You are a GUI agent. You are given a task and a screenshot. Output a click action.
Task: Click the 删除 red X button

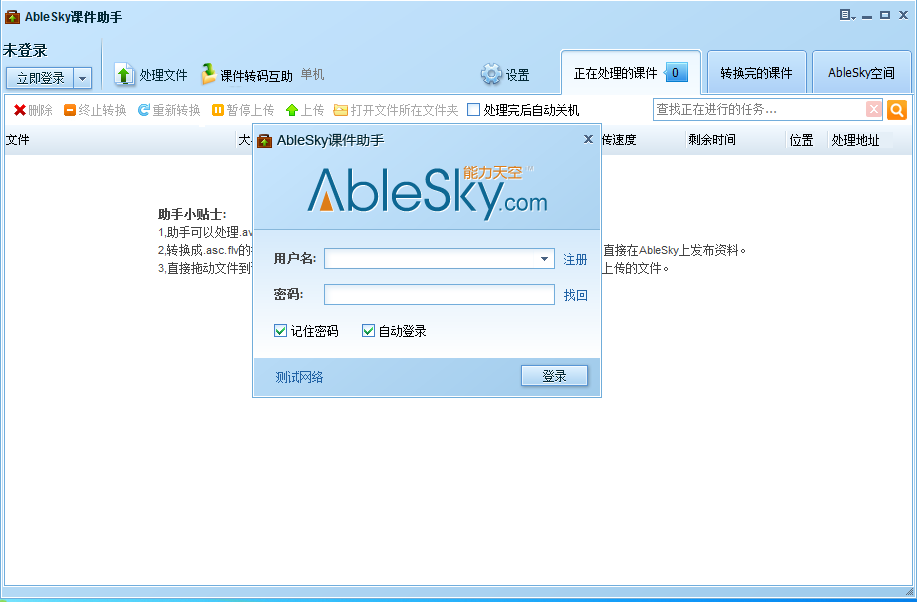pos(33,110)
